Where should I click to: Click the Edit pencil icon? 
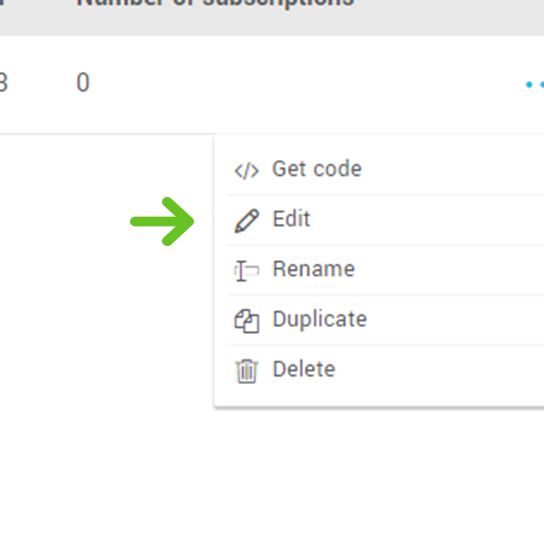(x=247, y=221)
